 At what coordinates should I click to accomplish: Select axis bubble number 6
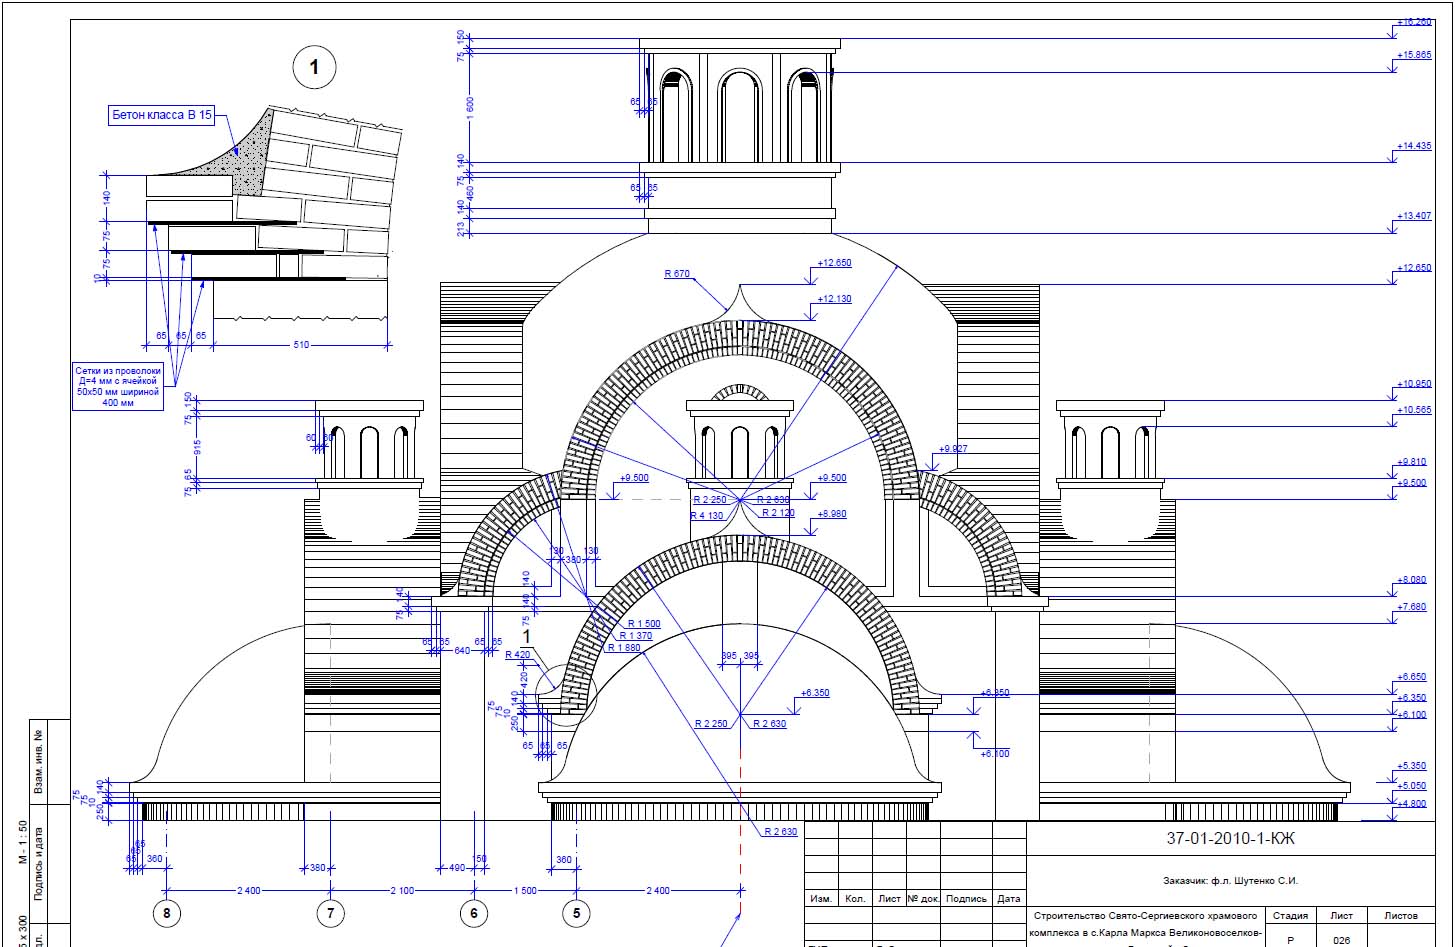(474, 913)
